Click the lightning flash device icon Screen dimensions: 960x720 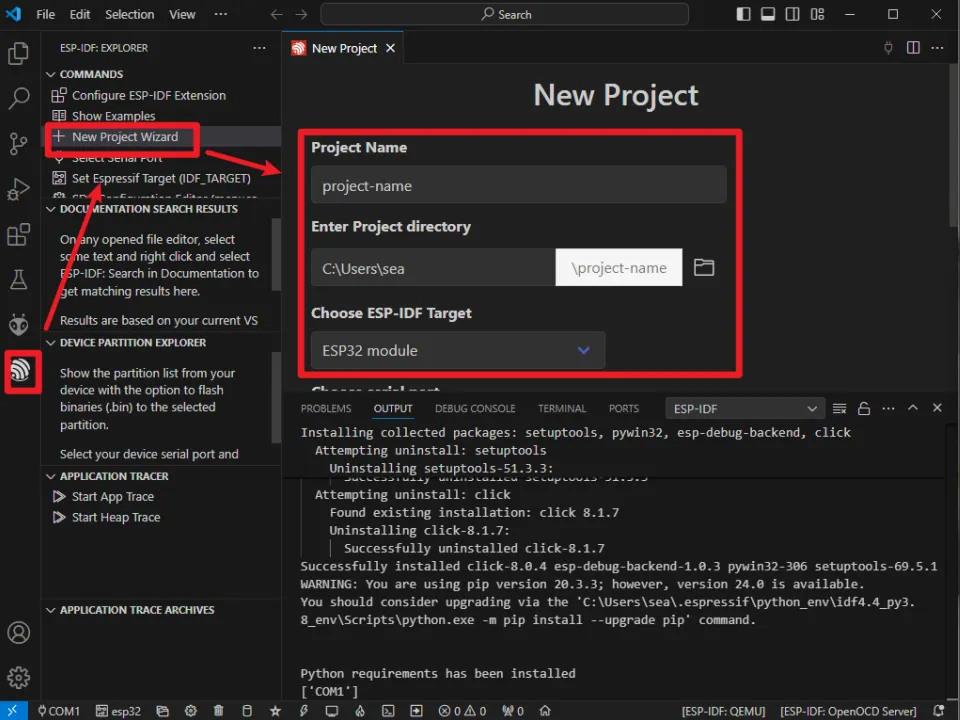point(304,711)
